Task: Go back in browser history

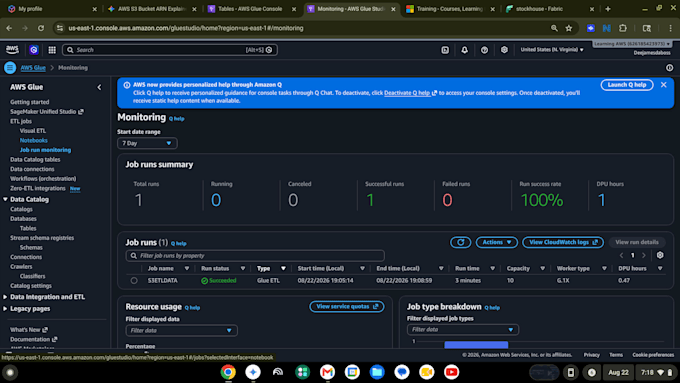Action: point(9,28)
